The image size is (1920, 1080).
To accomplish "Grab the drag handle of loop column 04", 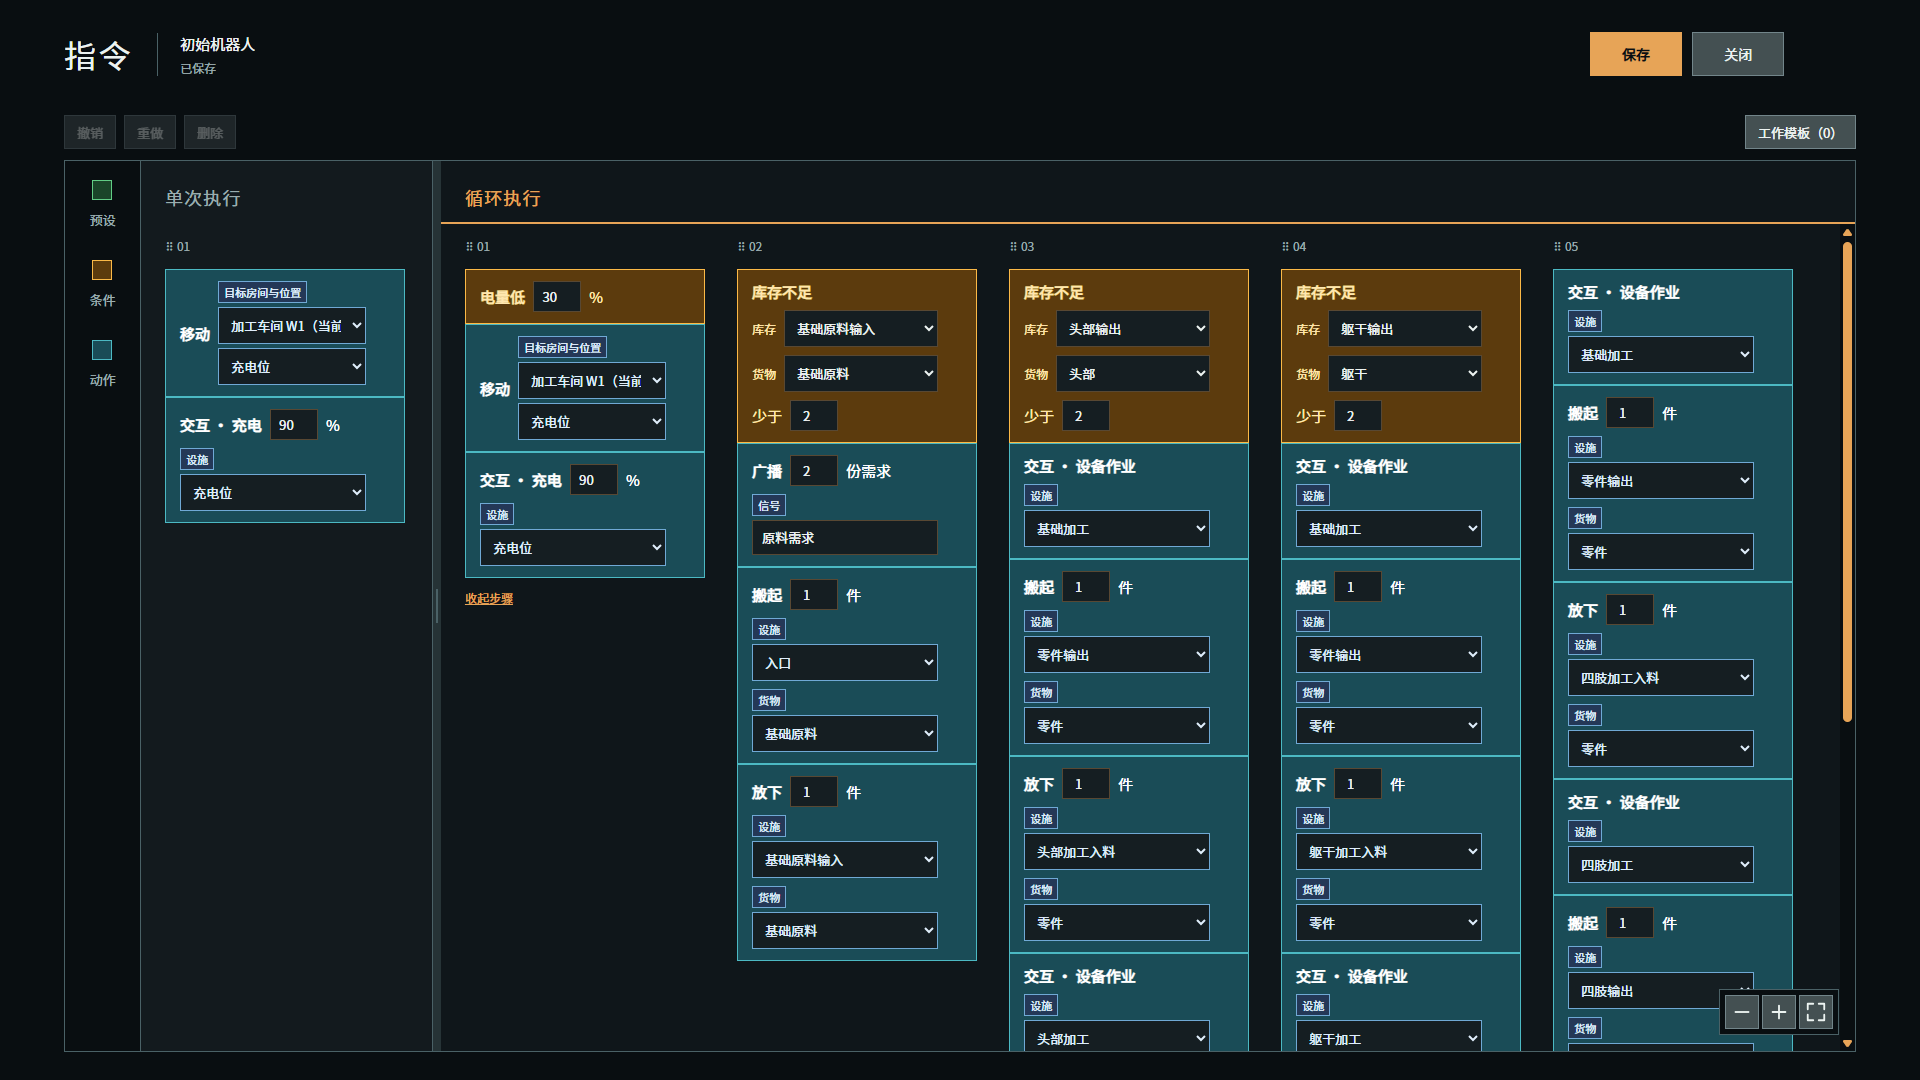I will [1285, 246].
